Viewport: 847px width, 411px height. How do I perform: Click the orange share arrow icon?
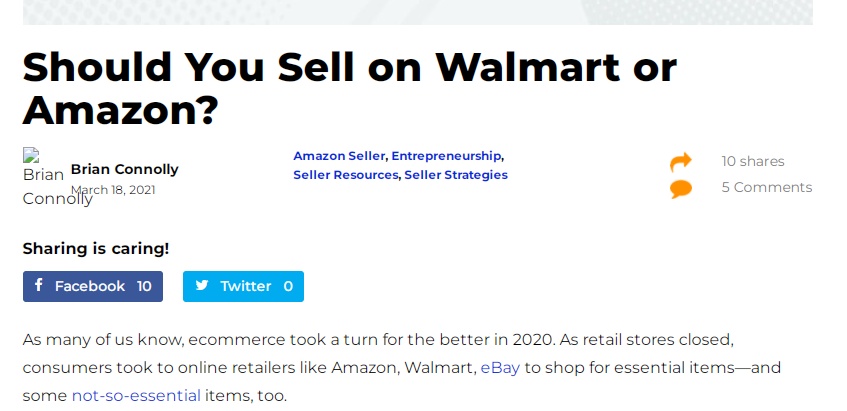tap(681, 162)
